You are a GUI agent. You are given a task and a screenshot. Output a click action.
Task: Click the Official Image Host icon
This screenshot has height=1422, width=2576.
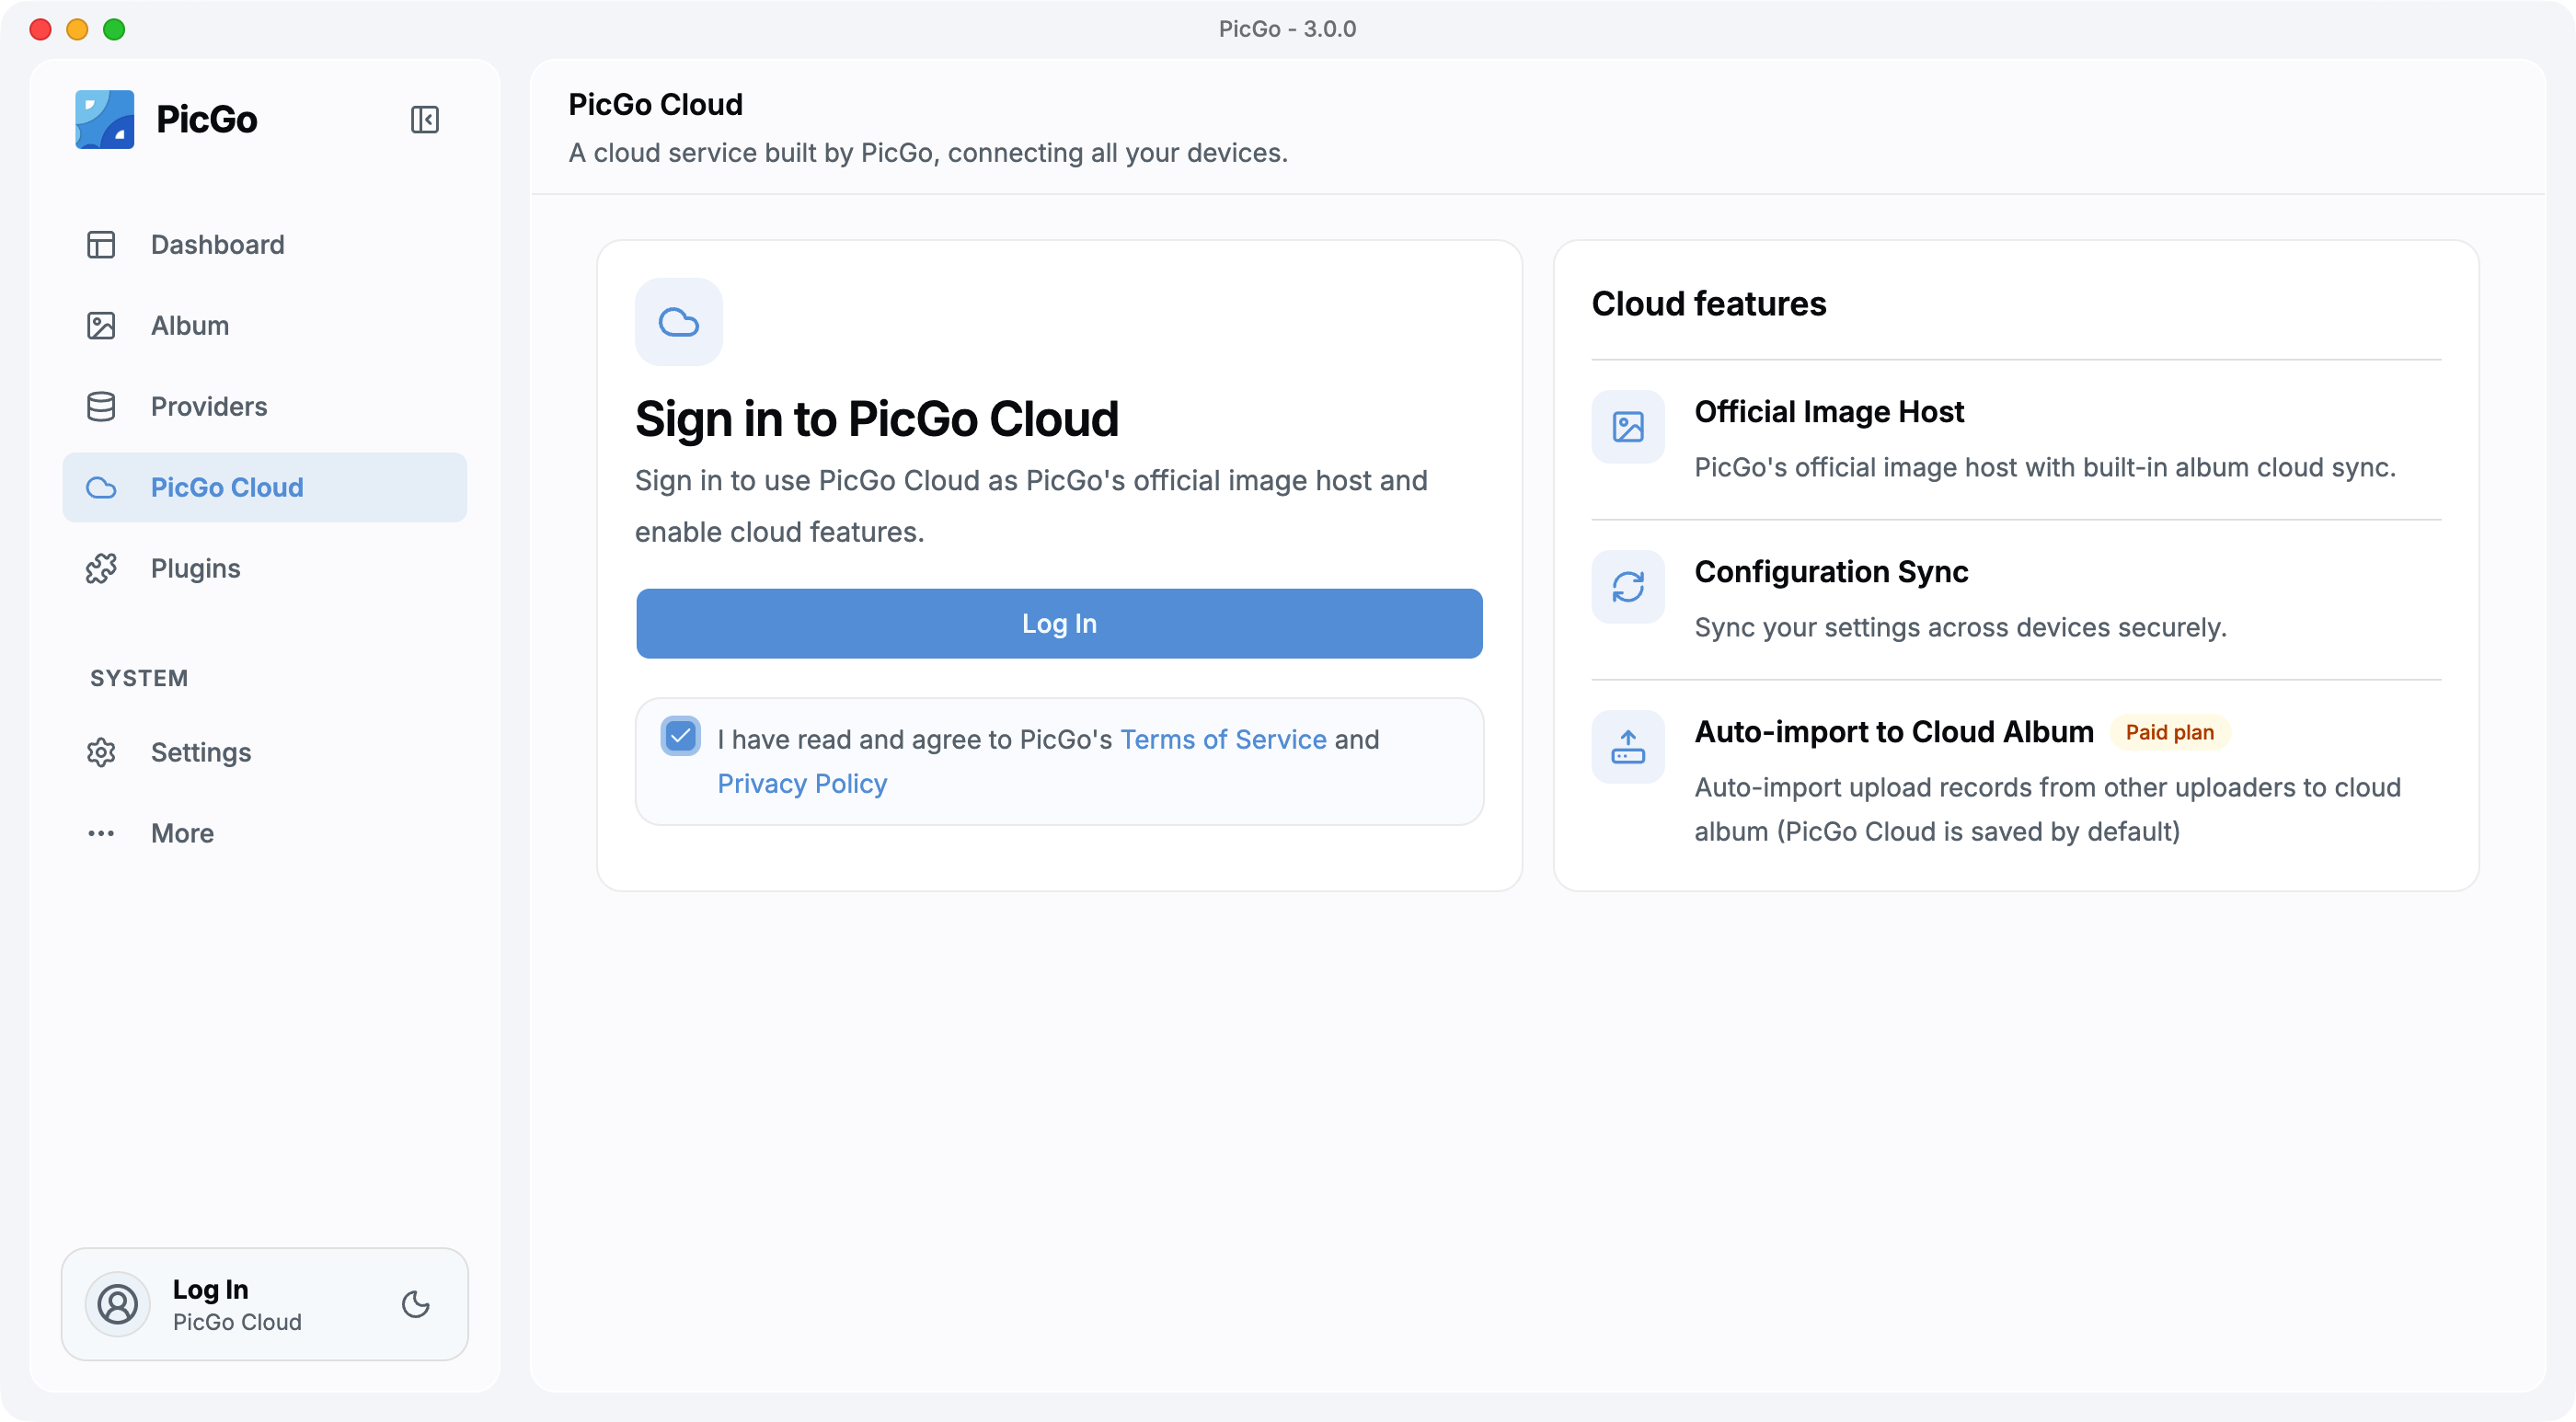pyautogui.click(x=1628, y=428)
